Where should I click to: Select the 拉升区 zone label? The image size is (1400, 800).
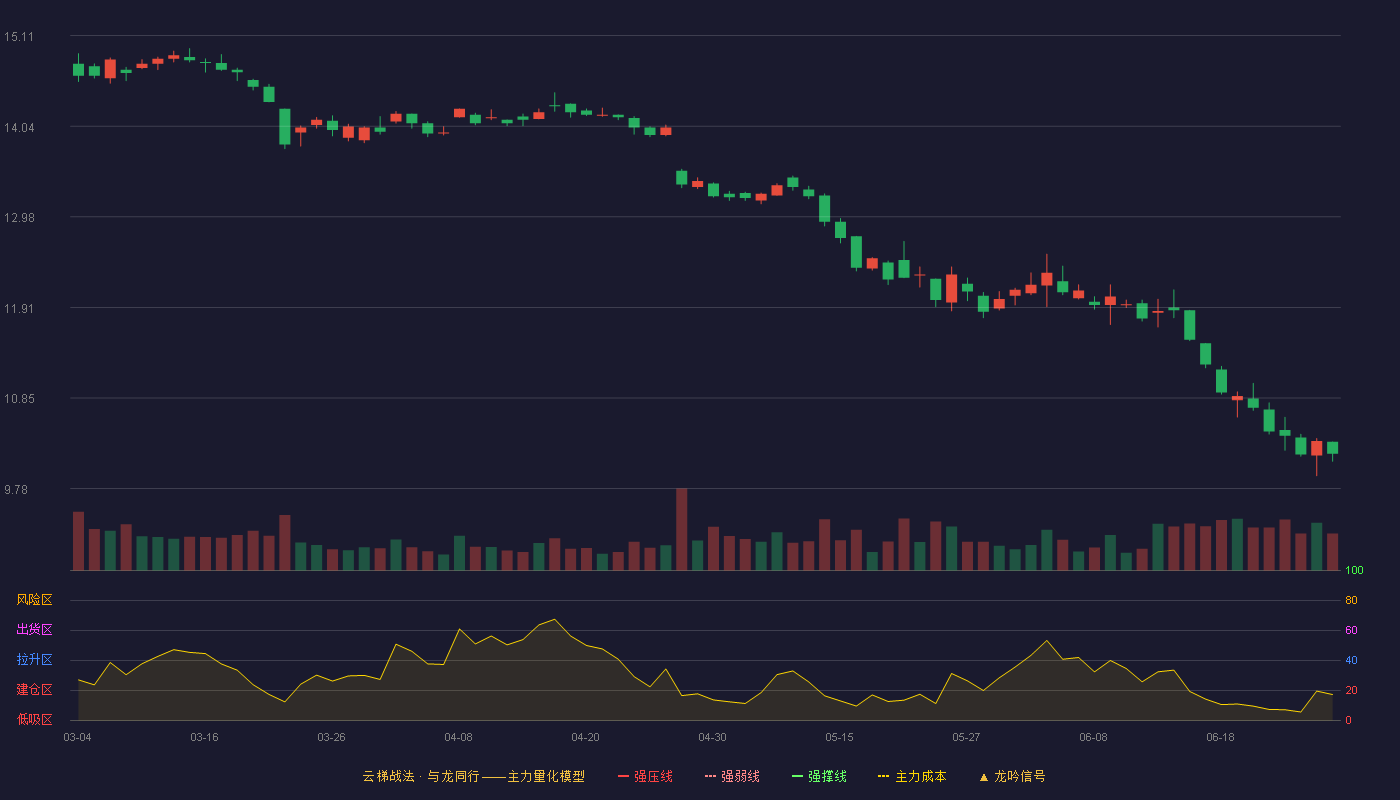(34, 660)
